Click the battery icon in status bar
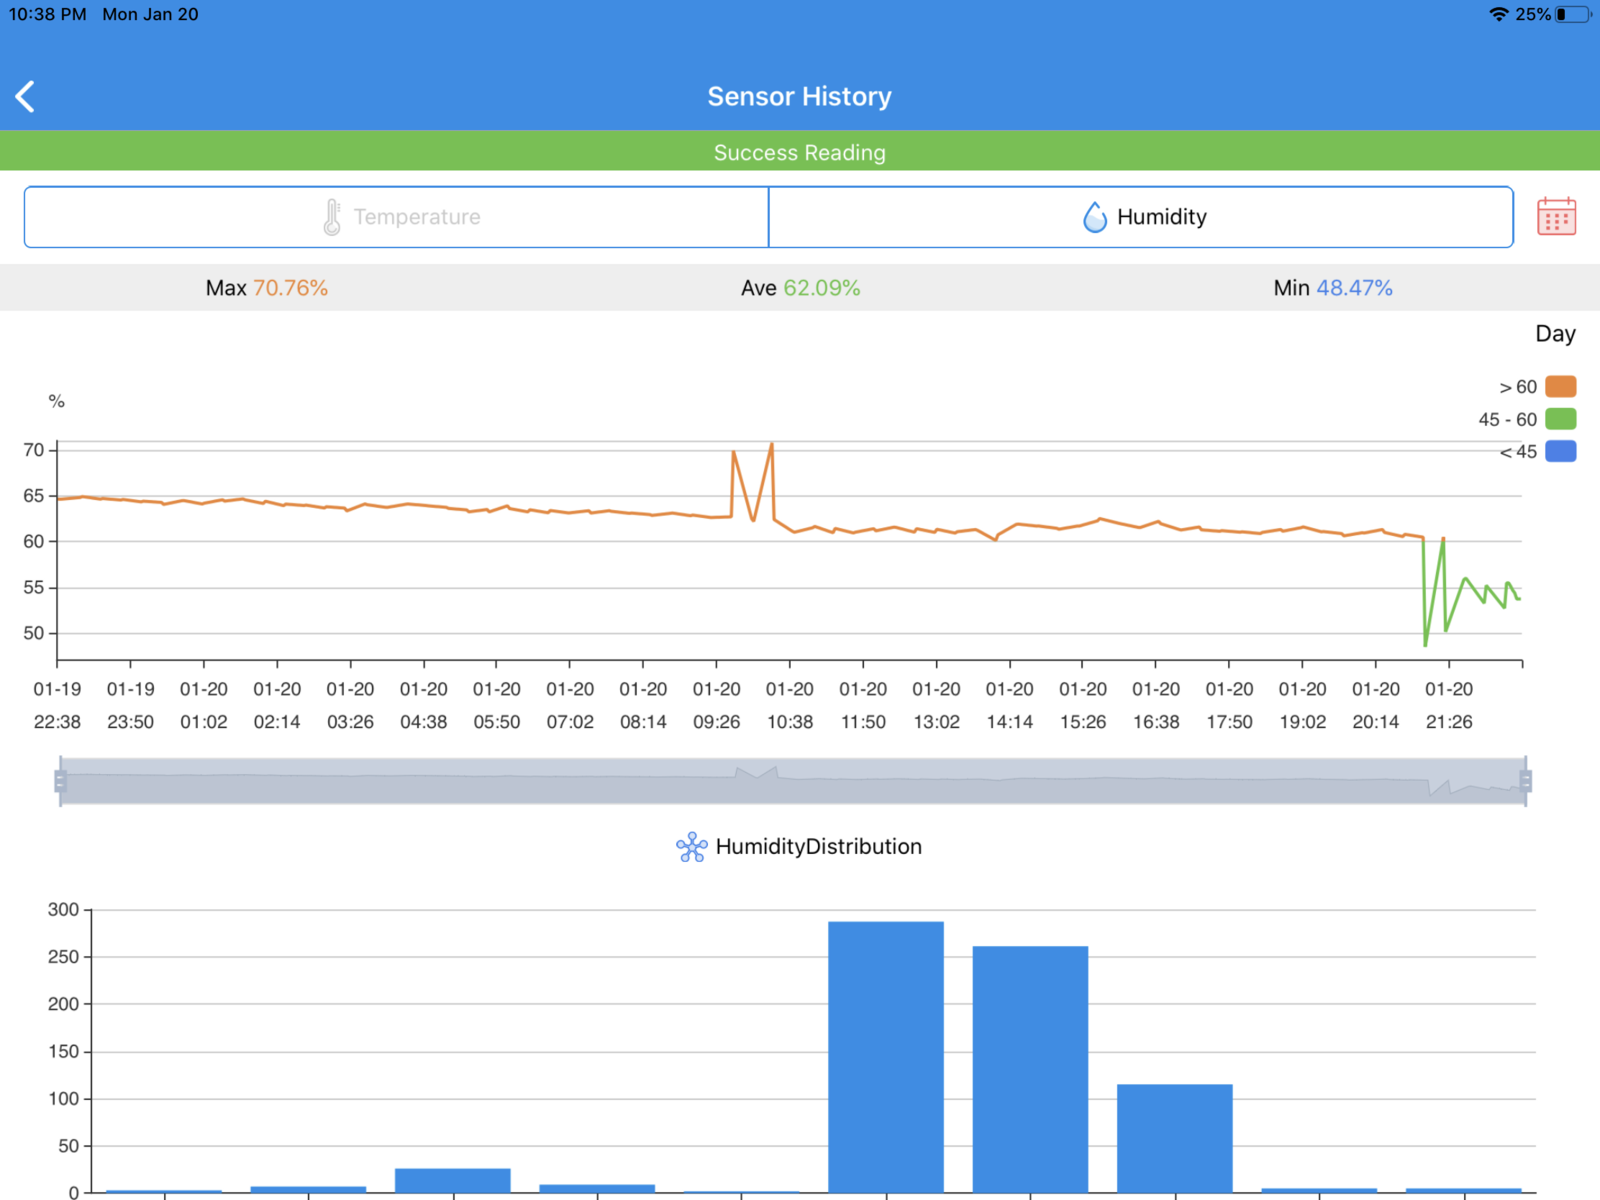Image resolution: width=1600 pixels, height=1200 pixels. click(x=1573, y=14)
